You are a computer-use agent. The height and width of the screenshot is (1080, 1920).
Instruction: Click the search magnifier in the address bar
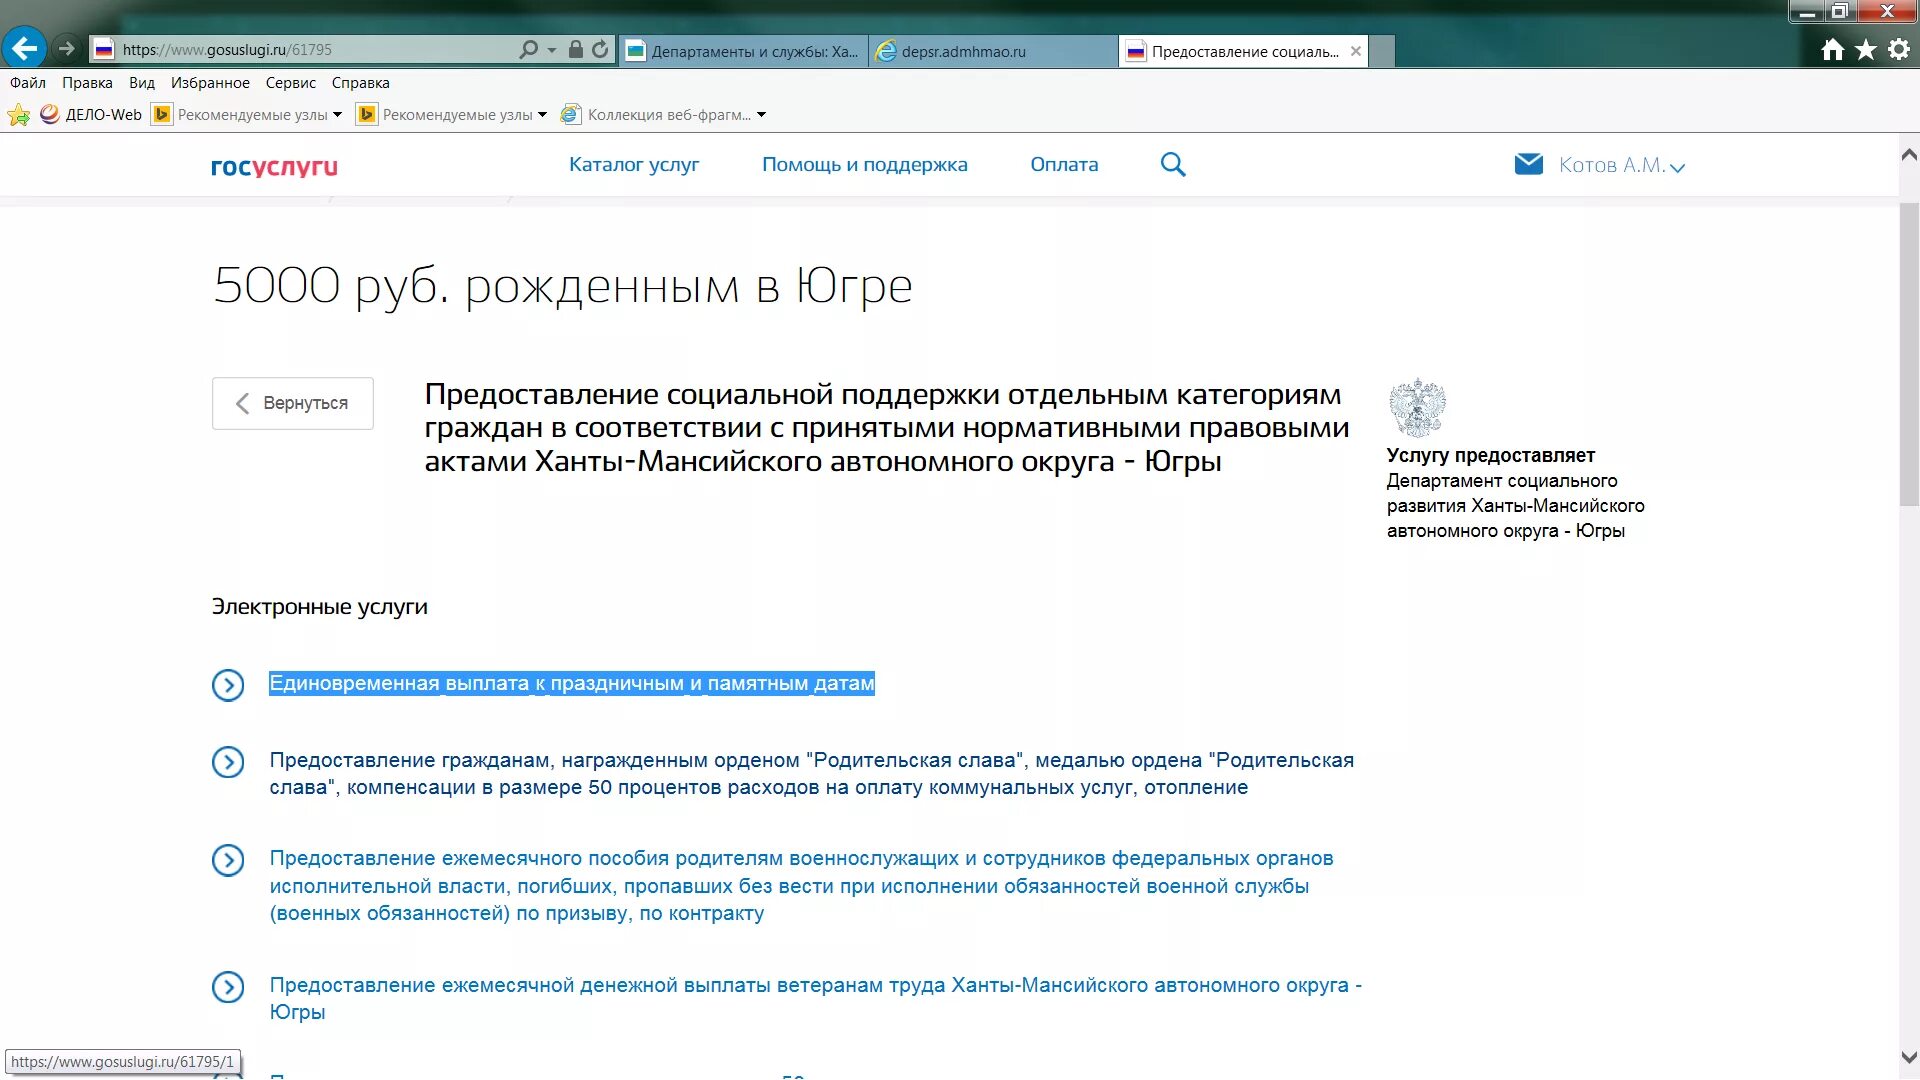pos(527,48)
